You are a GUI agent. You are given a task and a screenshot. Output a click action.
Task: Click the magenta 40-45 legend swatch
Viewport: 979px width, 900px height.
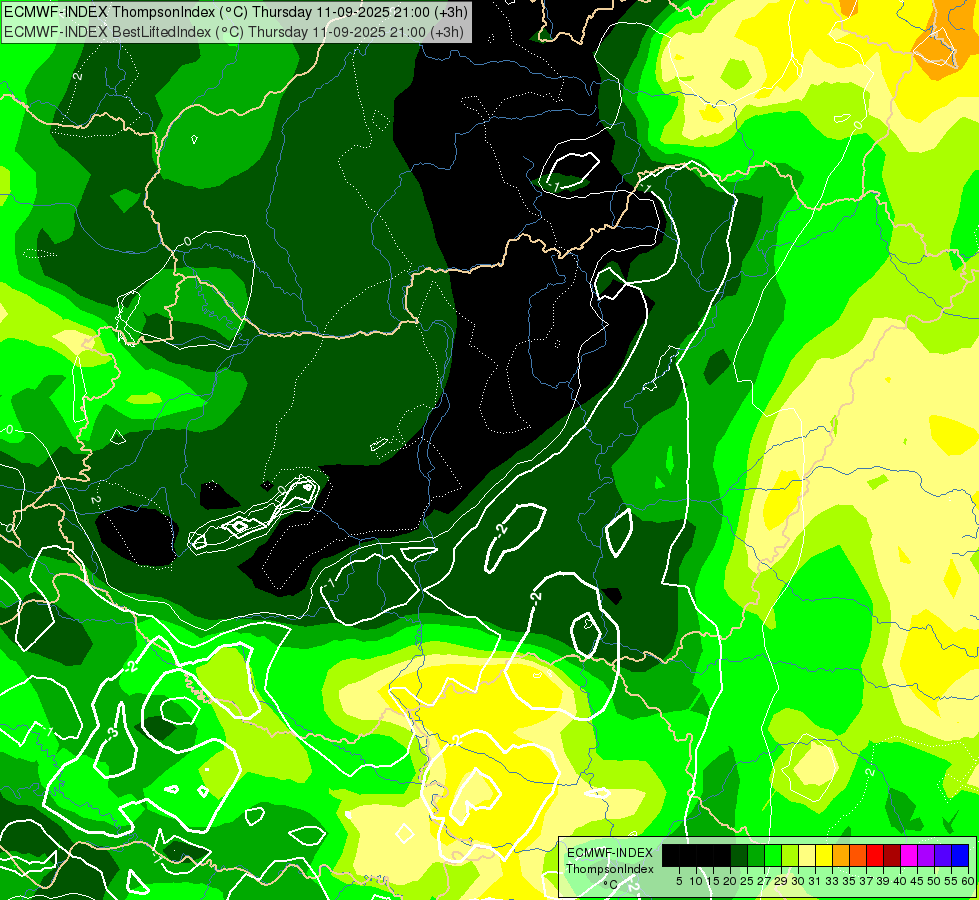[x=909, y=855]
